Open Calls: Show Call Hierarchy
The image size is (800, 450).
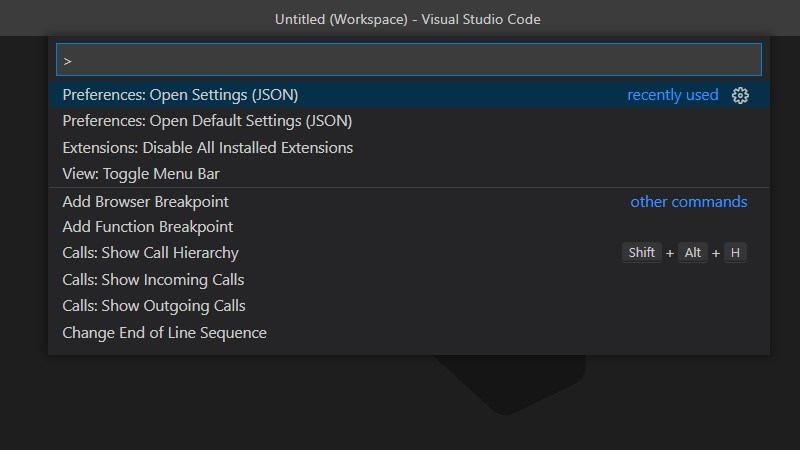tap(151, 253)
